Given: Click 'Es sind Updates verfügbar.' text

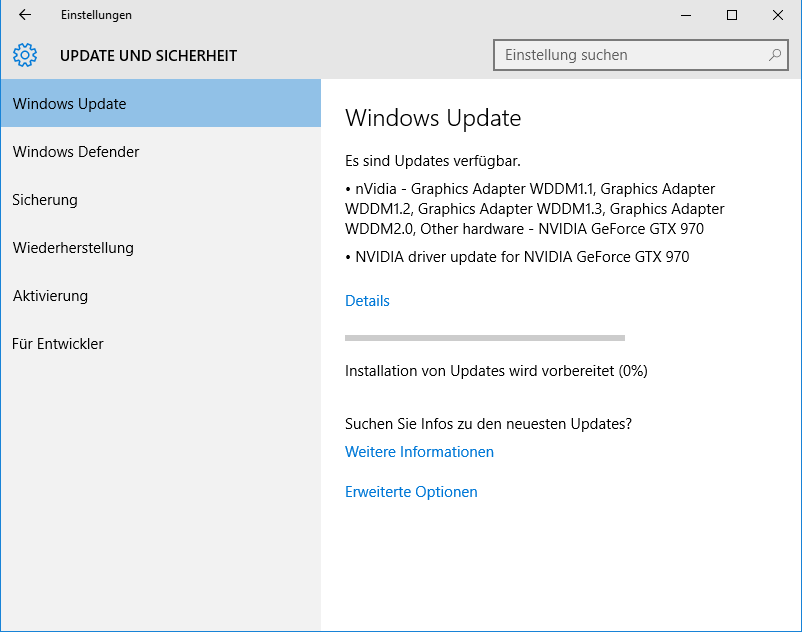Looking at the screenshot, I should tap(433, 161).
